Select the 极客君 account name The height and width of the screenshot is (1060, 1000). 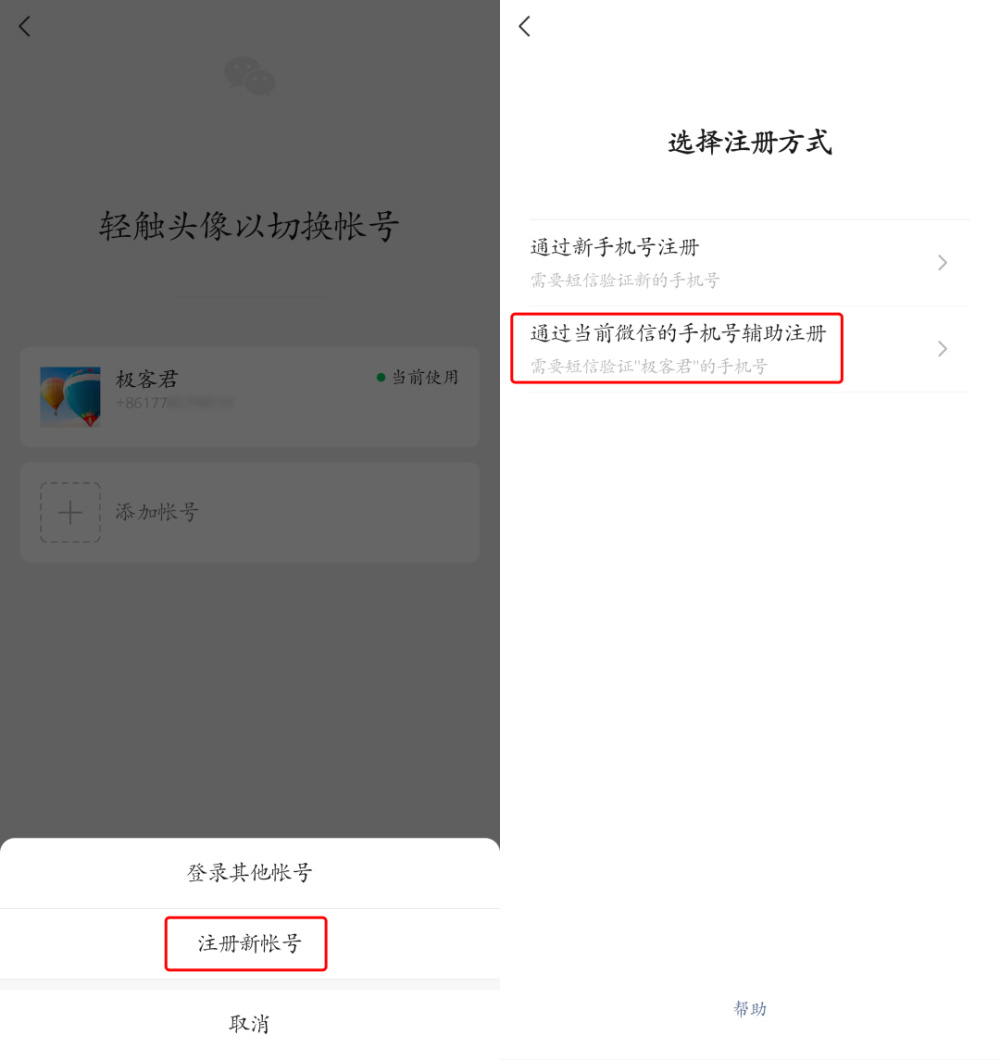pyautogui.click(x=147, y=379)
